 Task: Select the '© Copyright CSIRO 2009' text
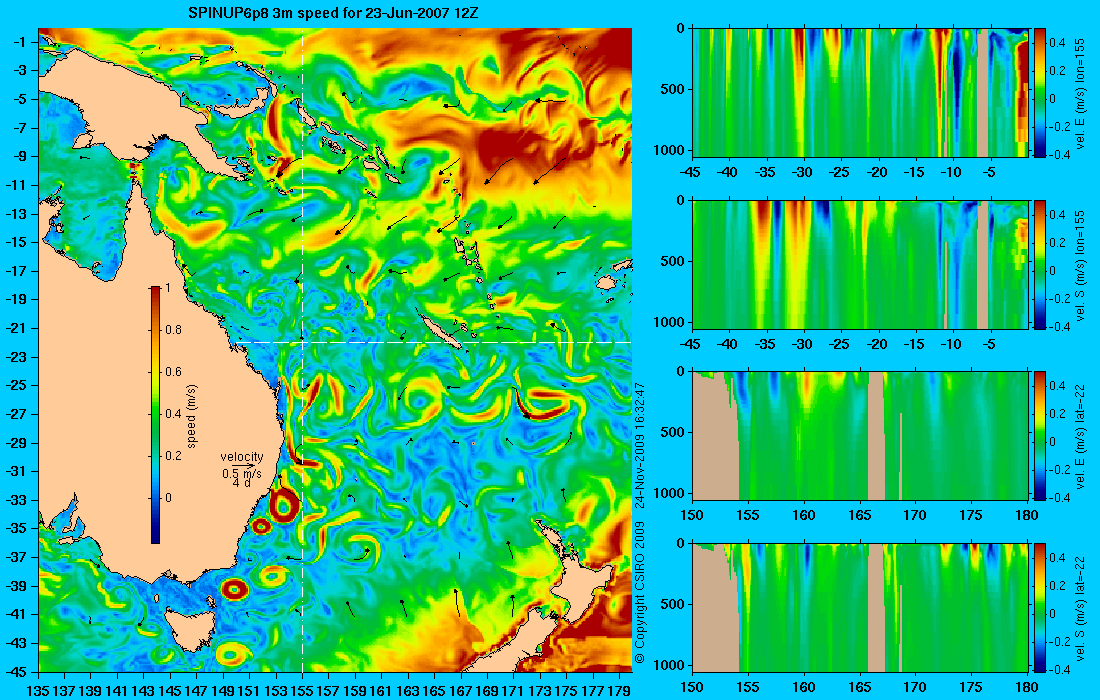click(639, 593)
